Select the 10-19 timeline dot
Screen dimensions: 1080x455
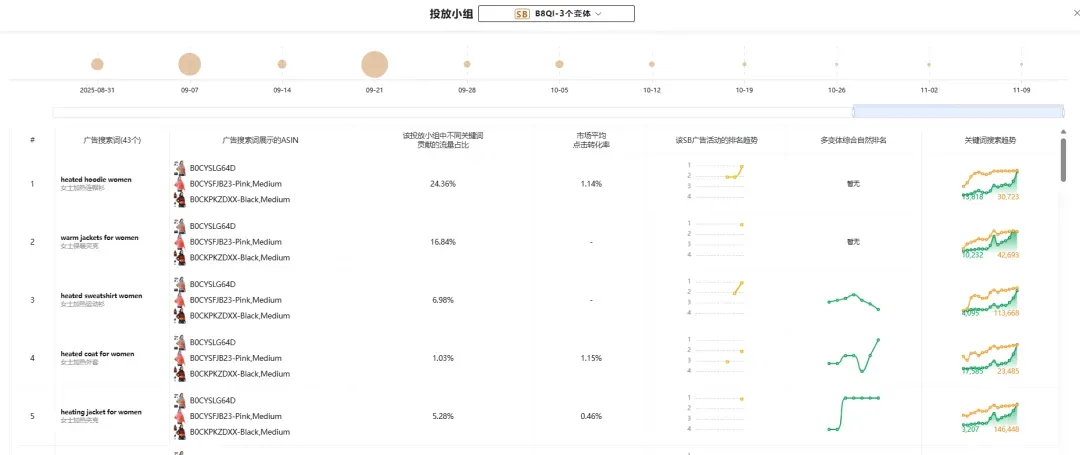[745, 64]
